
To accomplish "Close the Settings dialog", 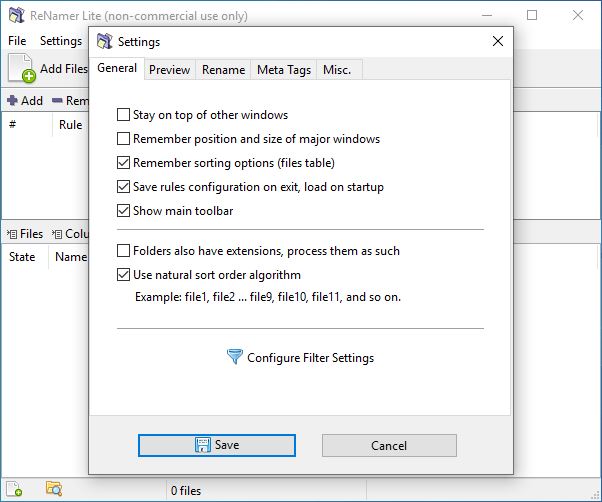I will coord(498,41).
